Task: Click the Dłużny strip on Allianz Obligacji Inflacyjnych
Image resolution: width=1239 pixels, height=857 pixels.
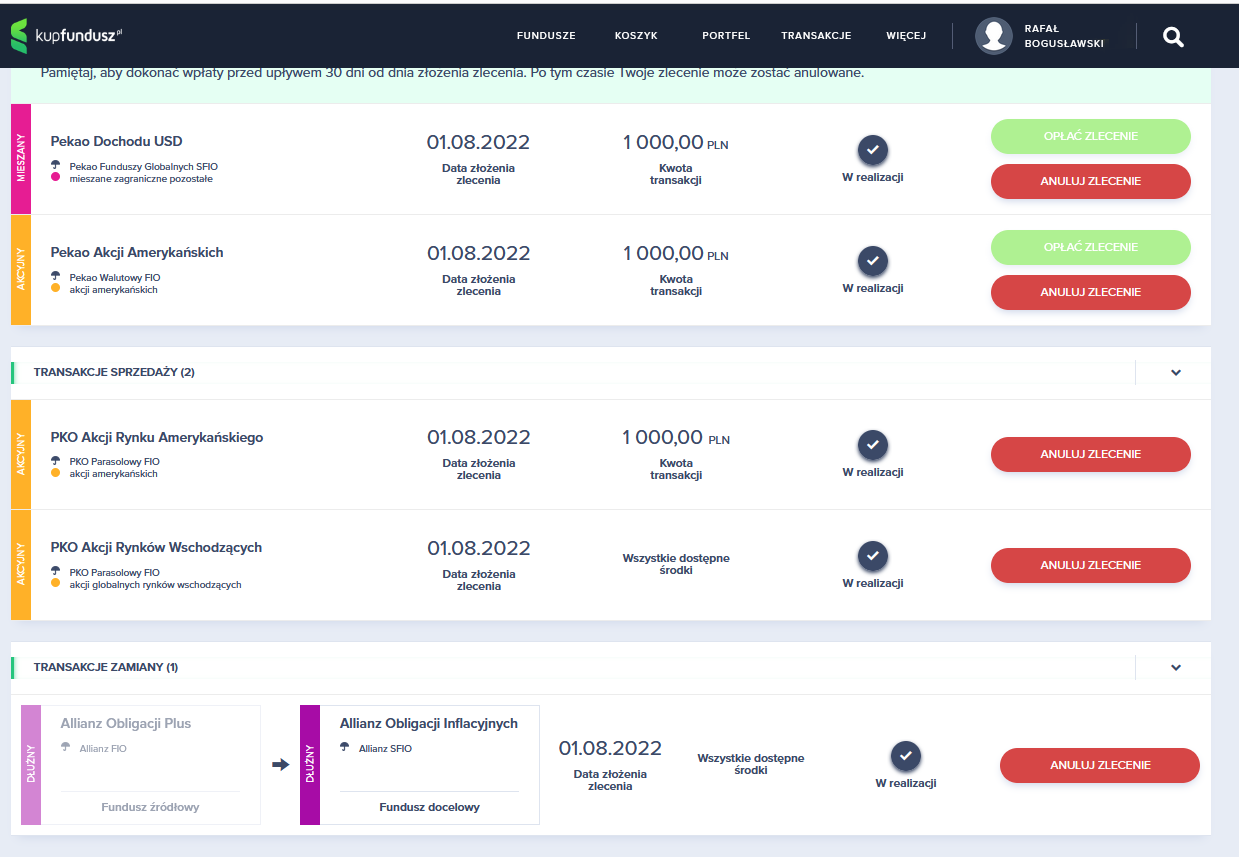Action: click(310, 765)
